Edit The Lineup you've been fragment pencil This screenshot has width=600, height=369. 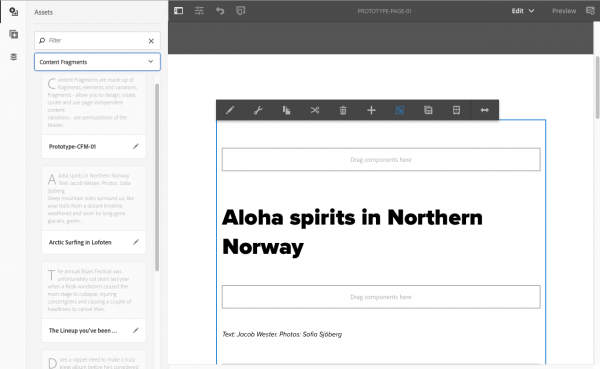(x=136, y=330)
